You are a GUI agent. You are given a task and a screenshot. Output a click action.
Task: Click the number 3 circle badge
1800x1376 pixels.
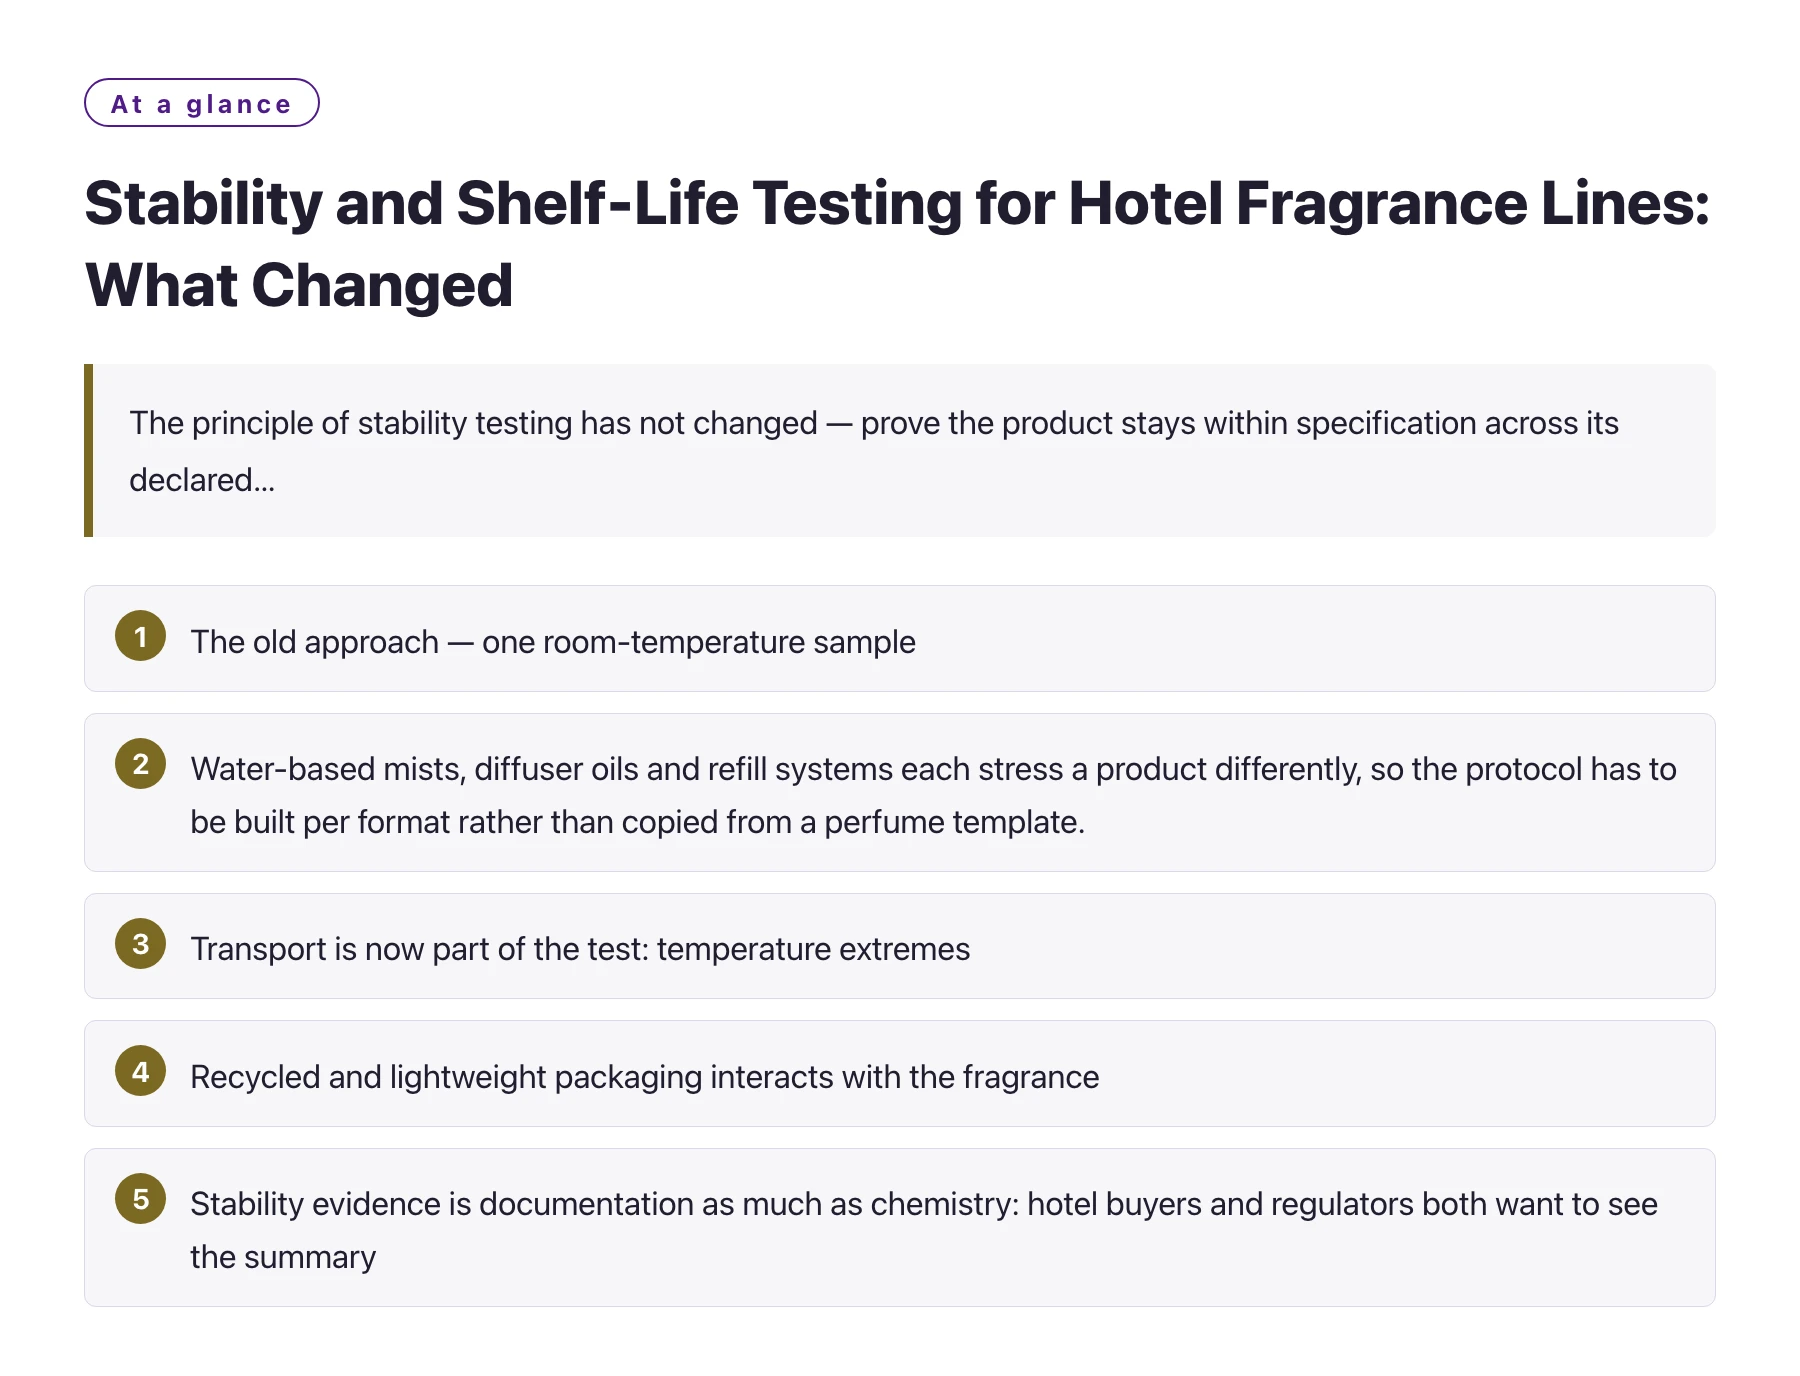(x=140, y=944)
